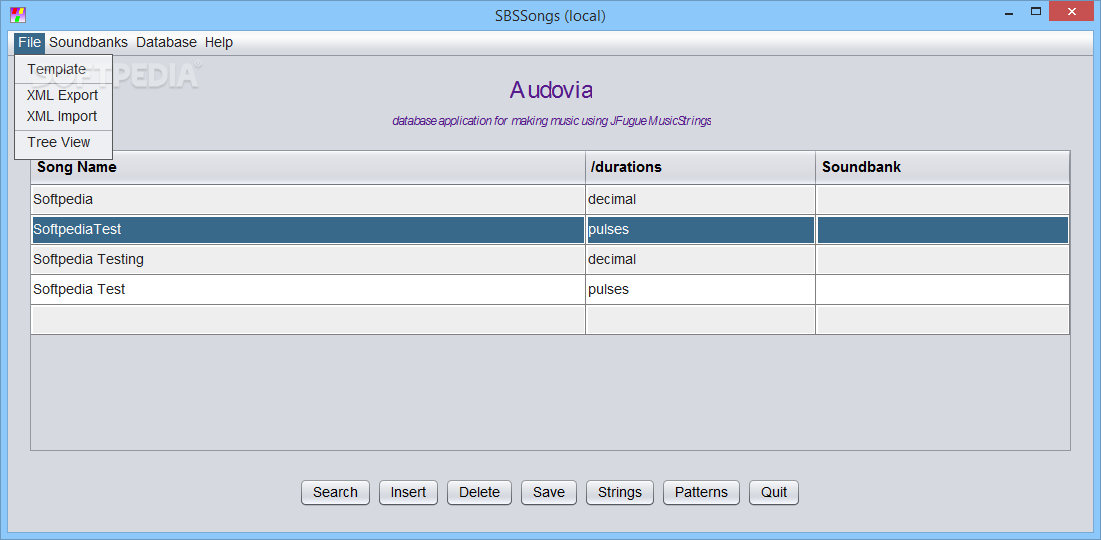Open Strings with its button

(619, 492)
